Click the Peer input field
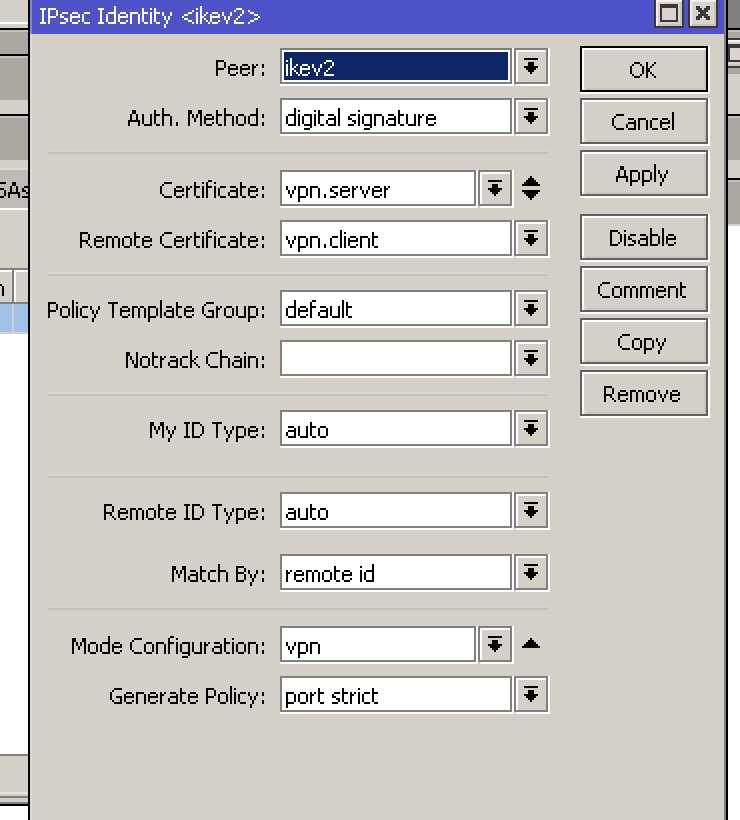This screenshot has height=820, width=740. [x=395, y=67]
